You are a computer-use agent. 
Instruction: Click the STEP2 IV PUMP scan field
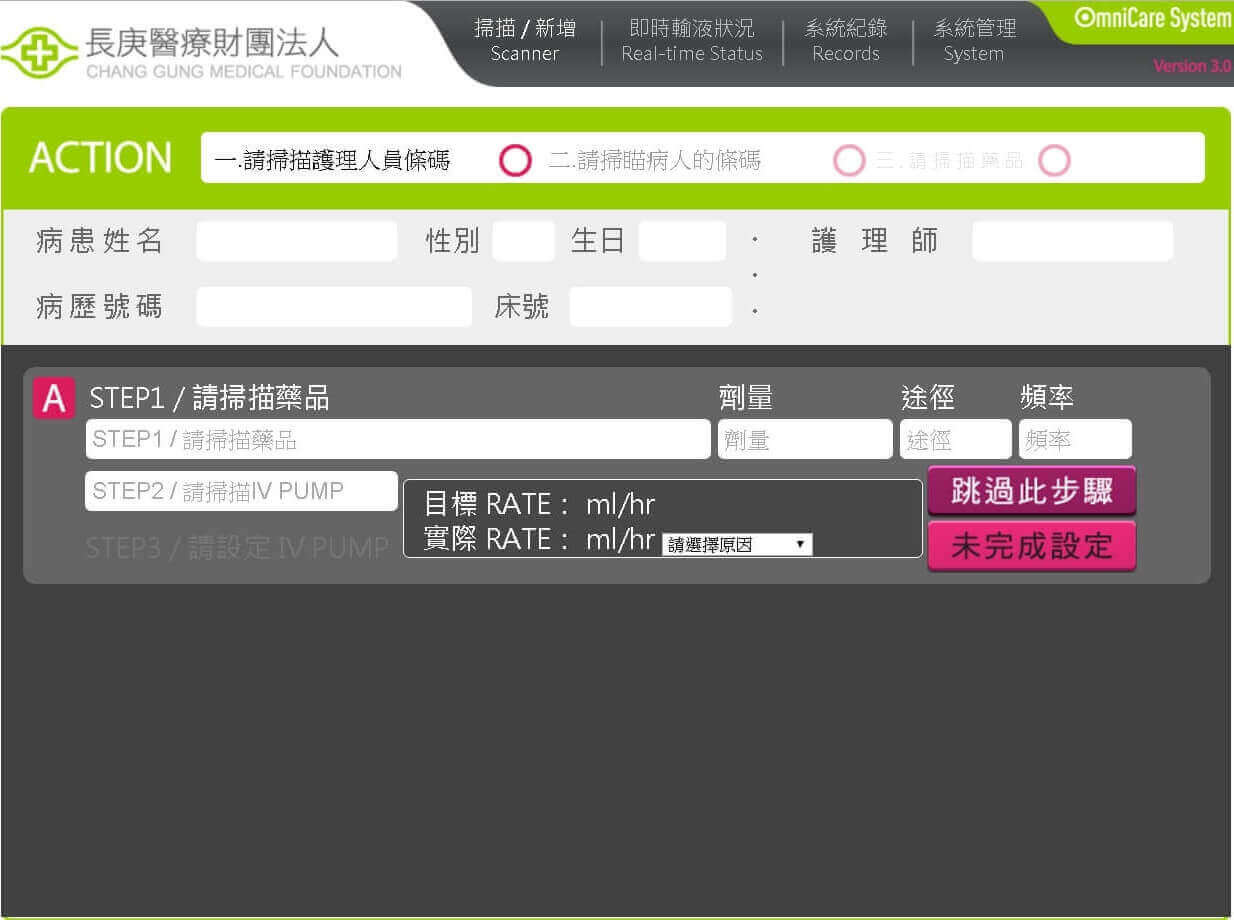241,491
